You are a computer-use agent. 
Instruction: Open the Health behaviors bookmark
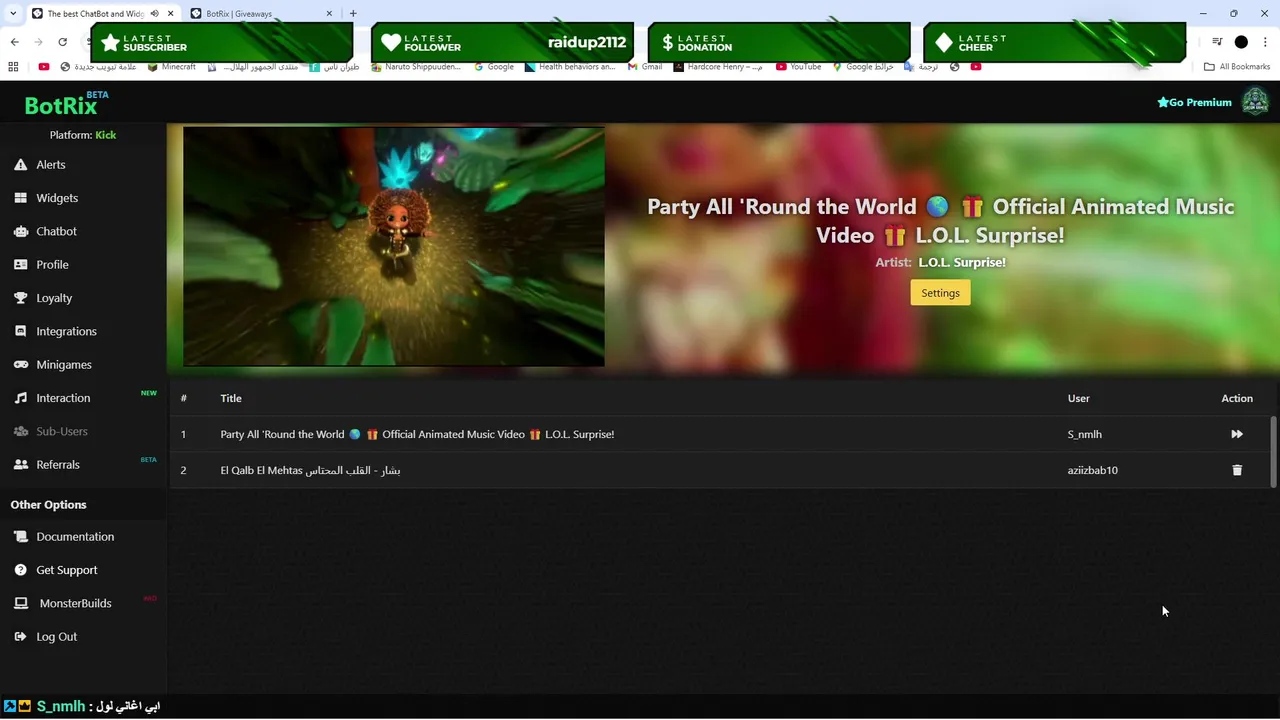point(570,67)
